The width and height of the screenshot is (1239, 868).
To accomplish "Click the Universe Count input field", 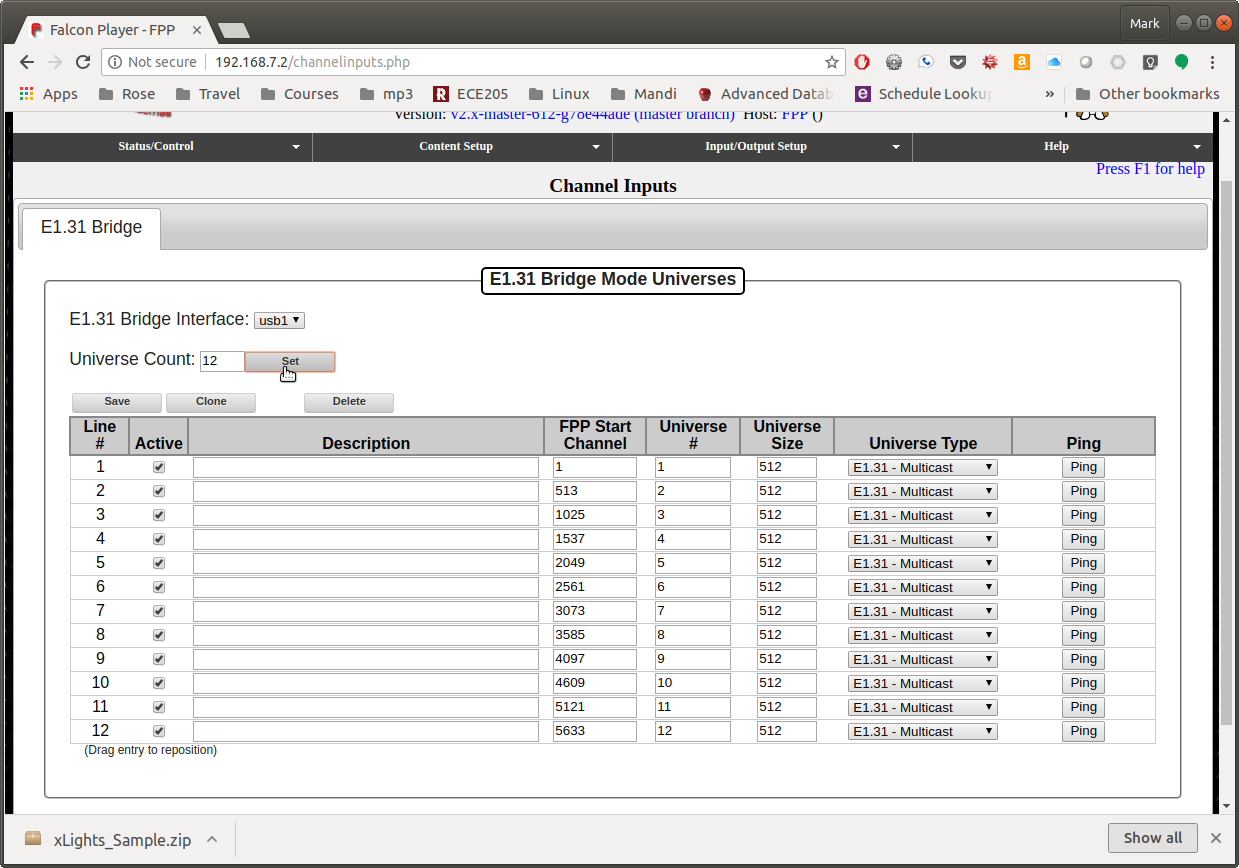I will pyautogui.click(x=221, y=361).
